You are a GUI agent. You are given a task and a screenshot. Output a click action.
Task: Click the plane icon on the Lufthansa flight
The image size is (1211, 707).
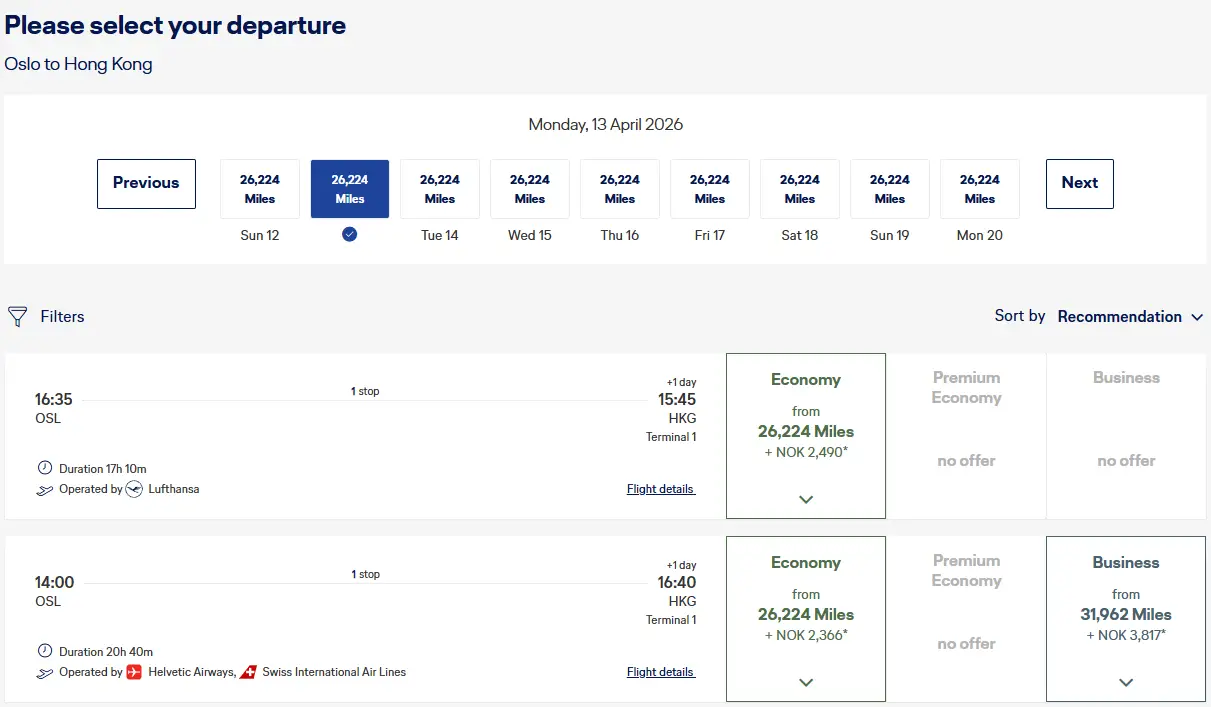[x=45, y=490]
